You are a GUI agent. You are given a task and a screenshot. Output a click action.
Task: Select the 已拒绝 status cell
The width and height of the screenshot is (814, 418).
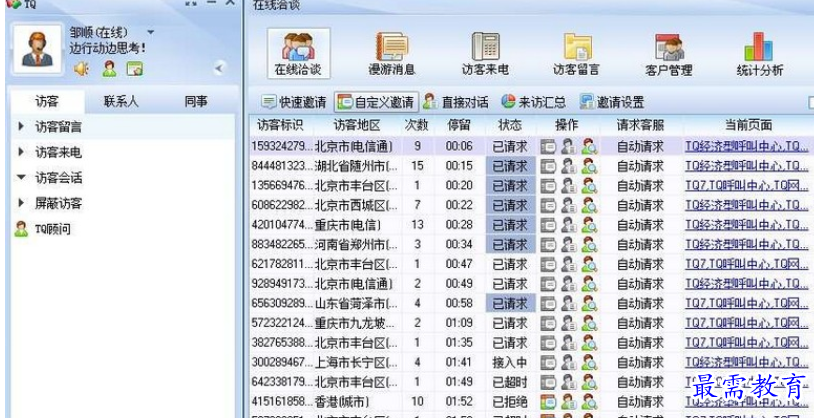pyautogui.click(x=510, y=401)
